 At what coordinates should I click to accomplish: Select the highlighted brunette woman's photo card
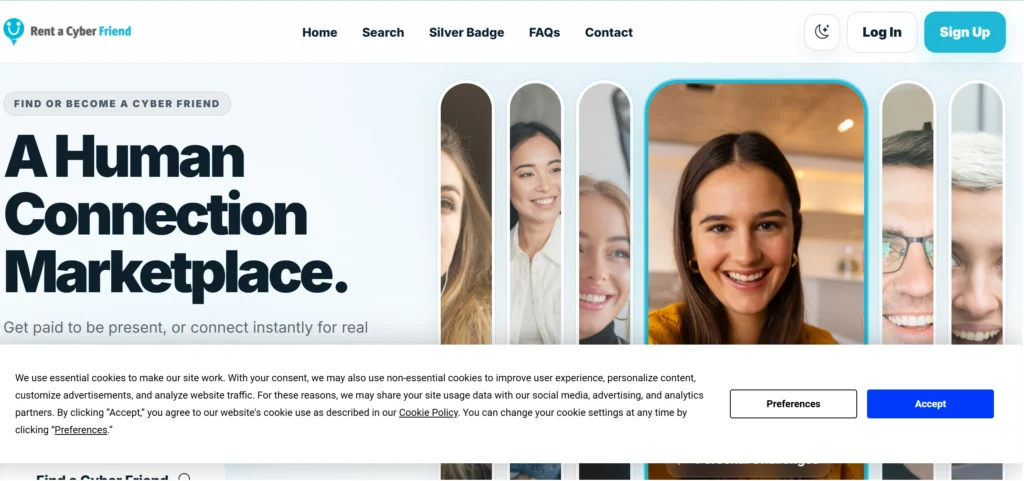pos(756,213)
